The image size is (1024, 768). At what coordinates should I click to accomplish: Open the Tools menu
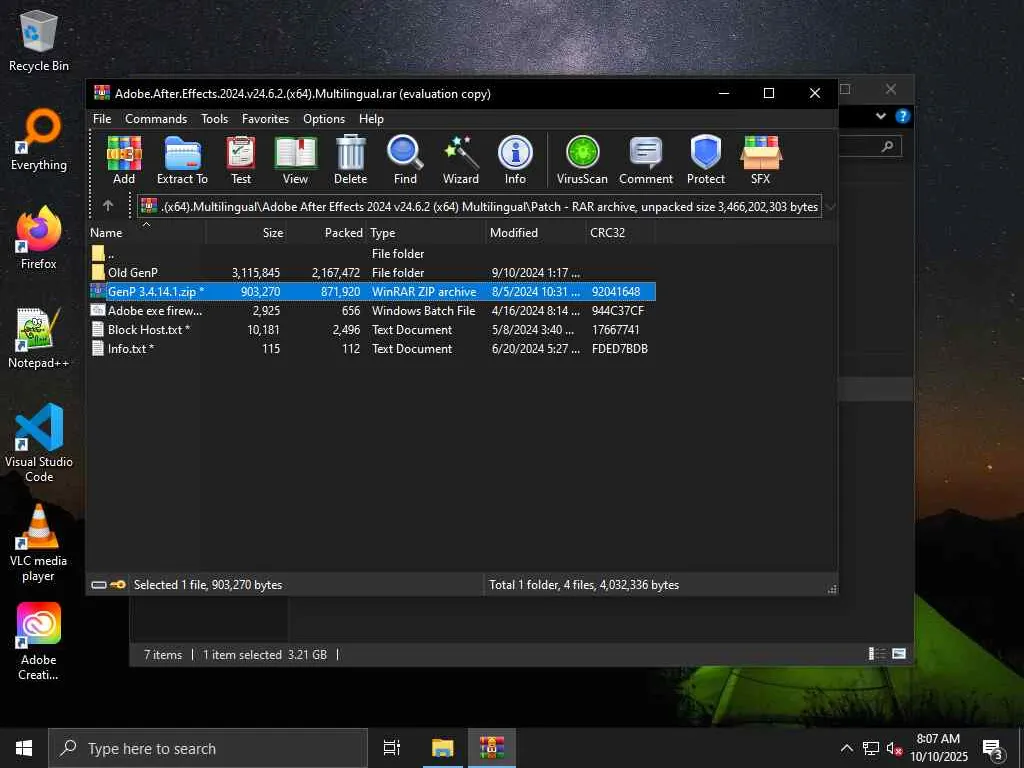(214, 119)
